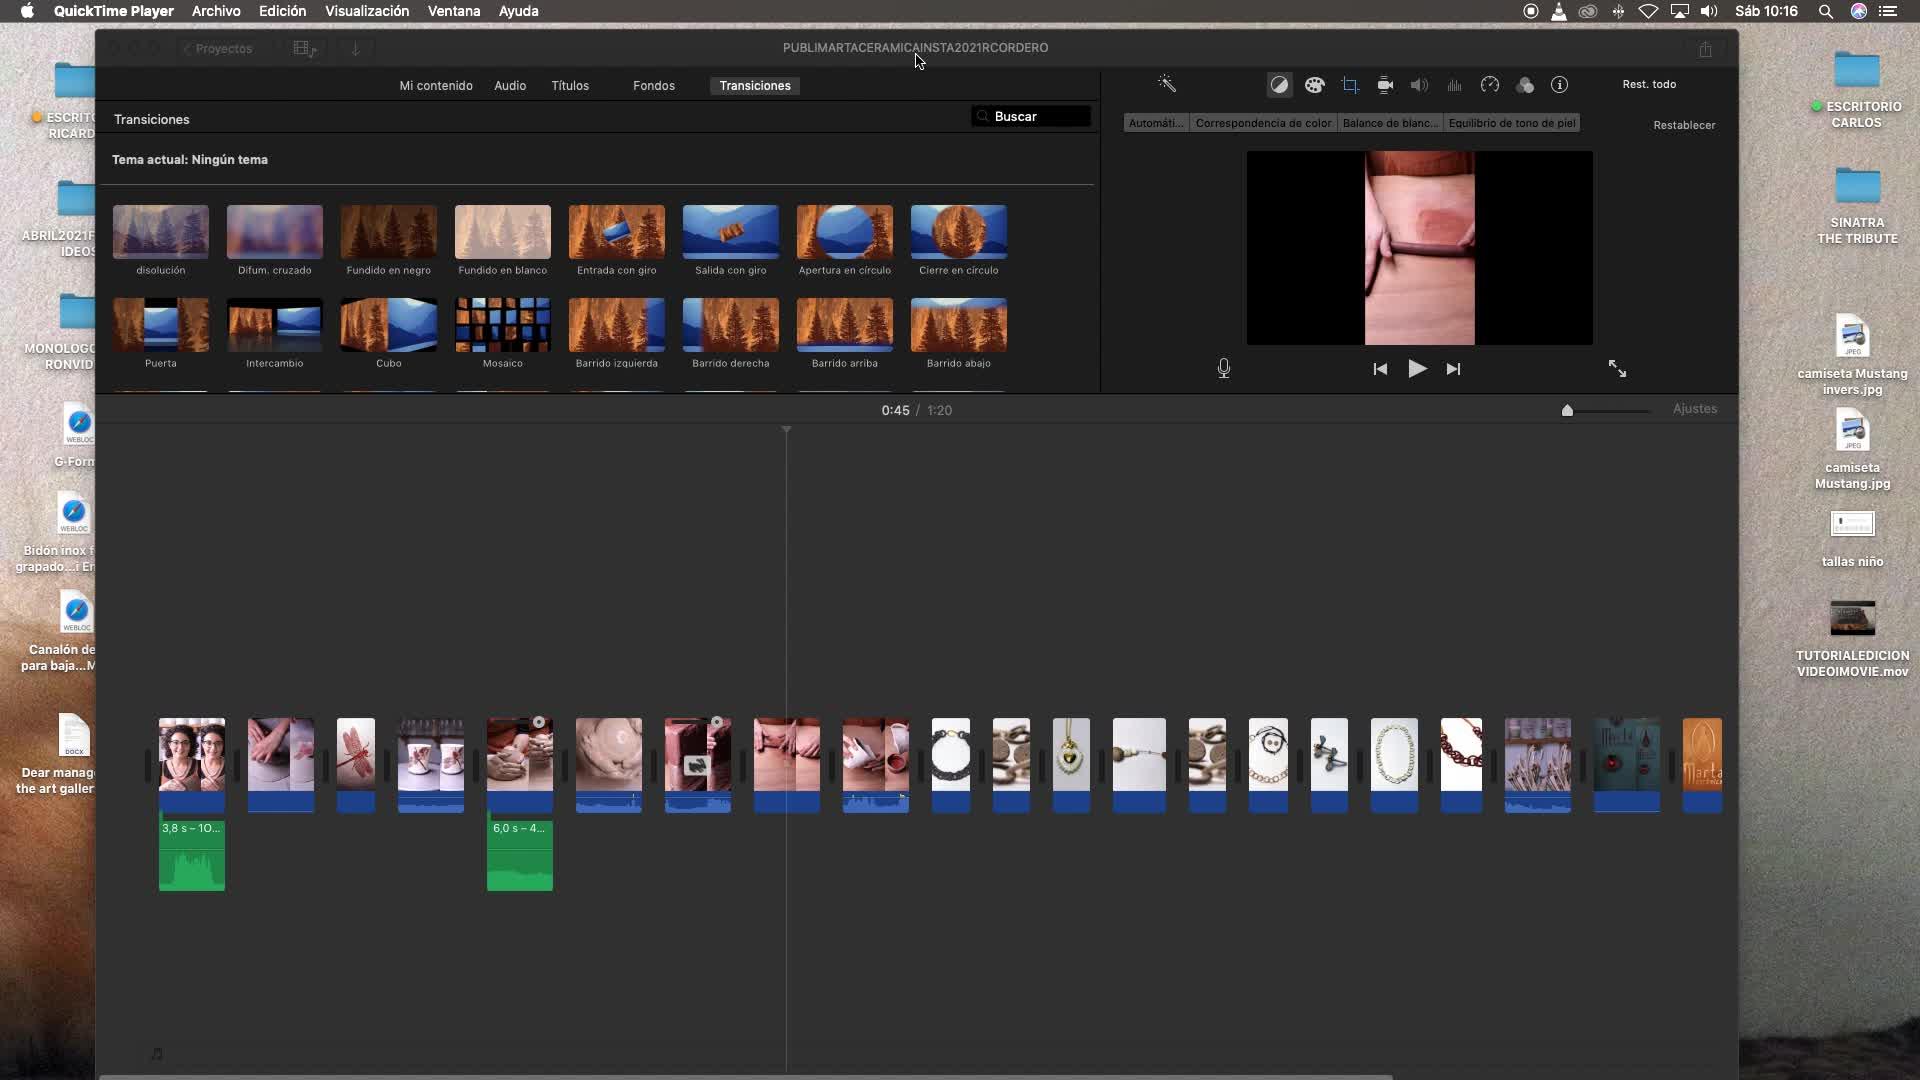The height and width of the screenshot is (1080, 1920).
Task: Open the volume adjustment icon
Action: (1419, 85)
